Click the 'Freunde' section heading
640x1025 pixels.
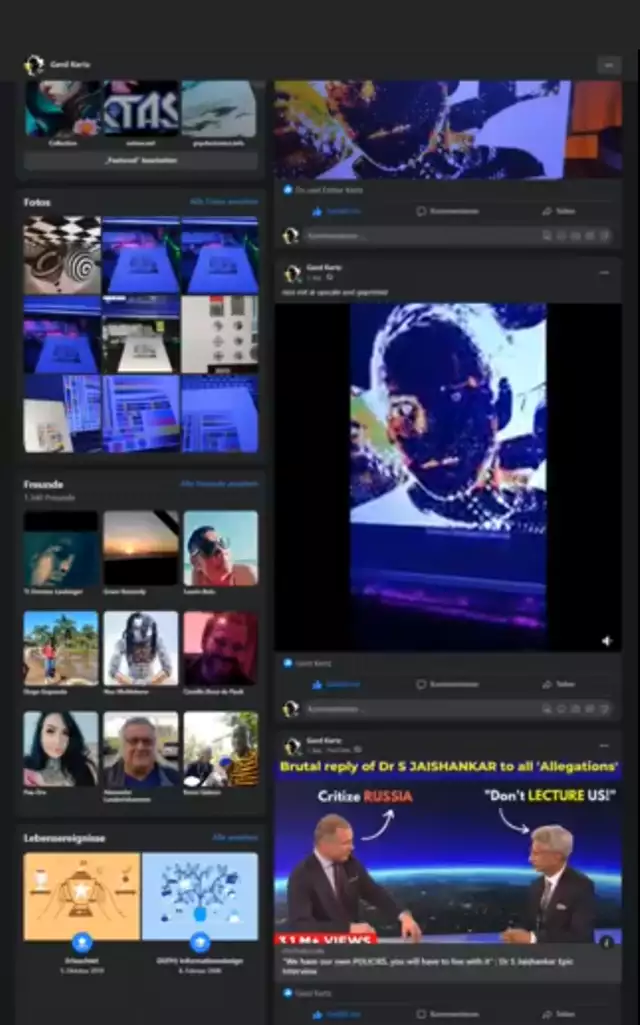coord(43,484)
